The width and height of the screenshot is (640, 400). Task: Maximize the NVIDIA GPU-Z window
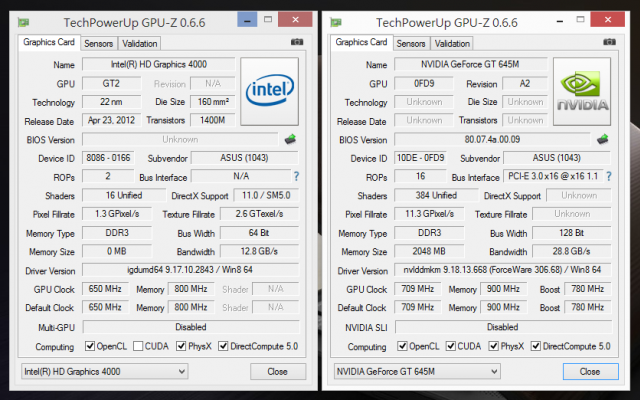[x=580, y=20]
